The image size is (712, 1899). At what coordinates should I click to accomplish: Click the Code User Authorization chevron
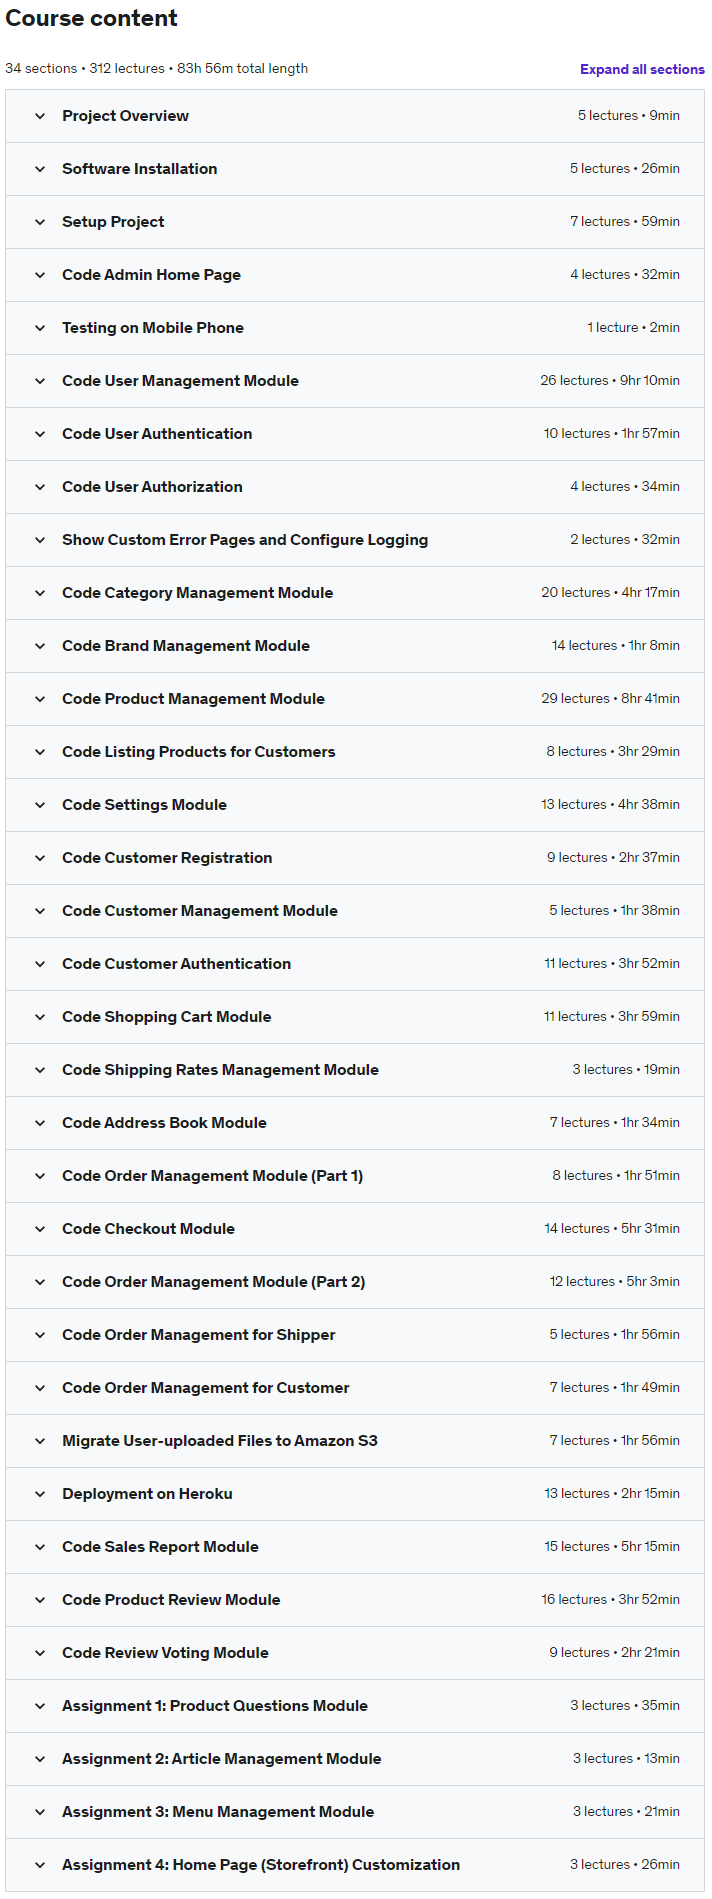pyautogui.click(x=40, y=487)
